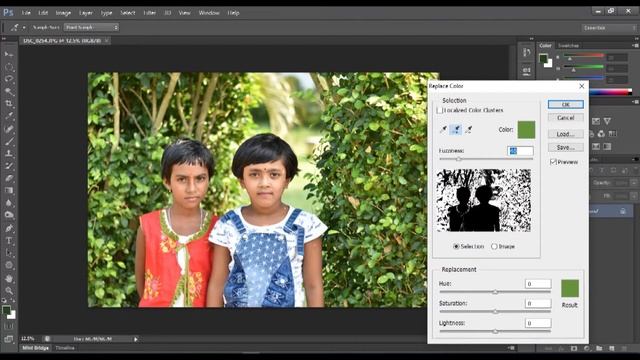Select the Dodge tool
The image size is (640, 360).
9,215
